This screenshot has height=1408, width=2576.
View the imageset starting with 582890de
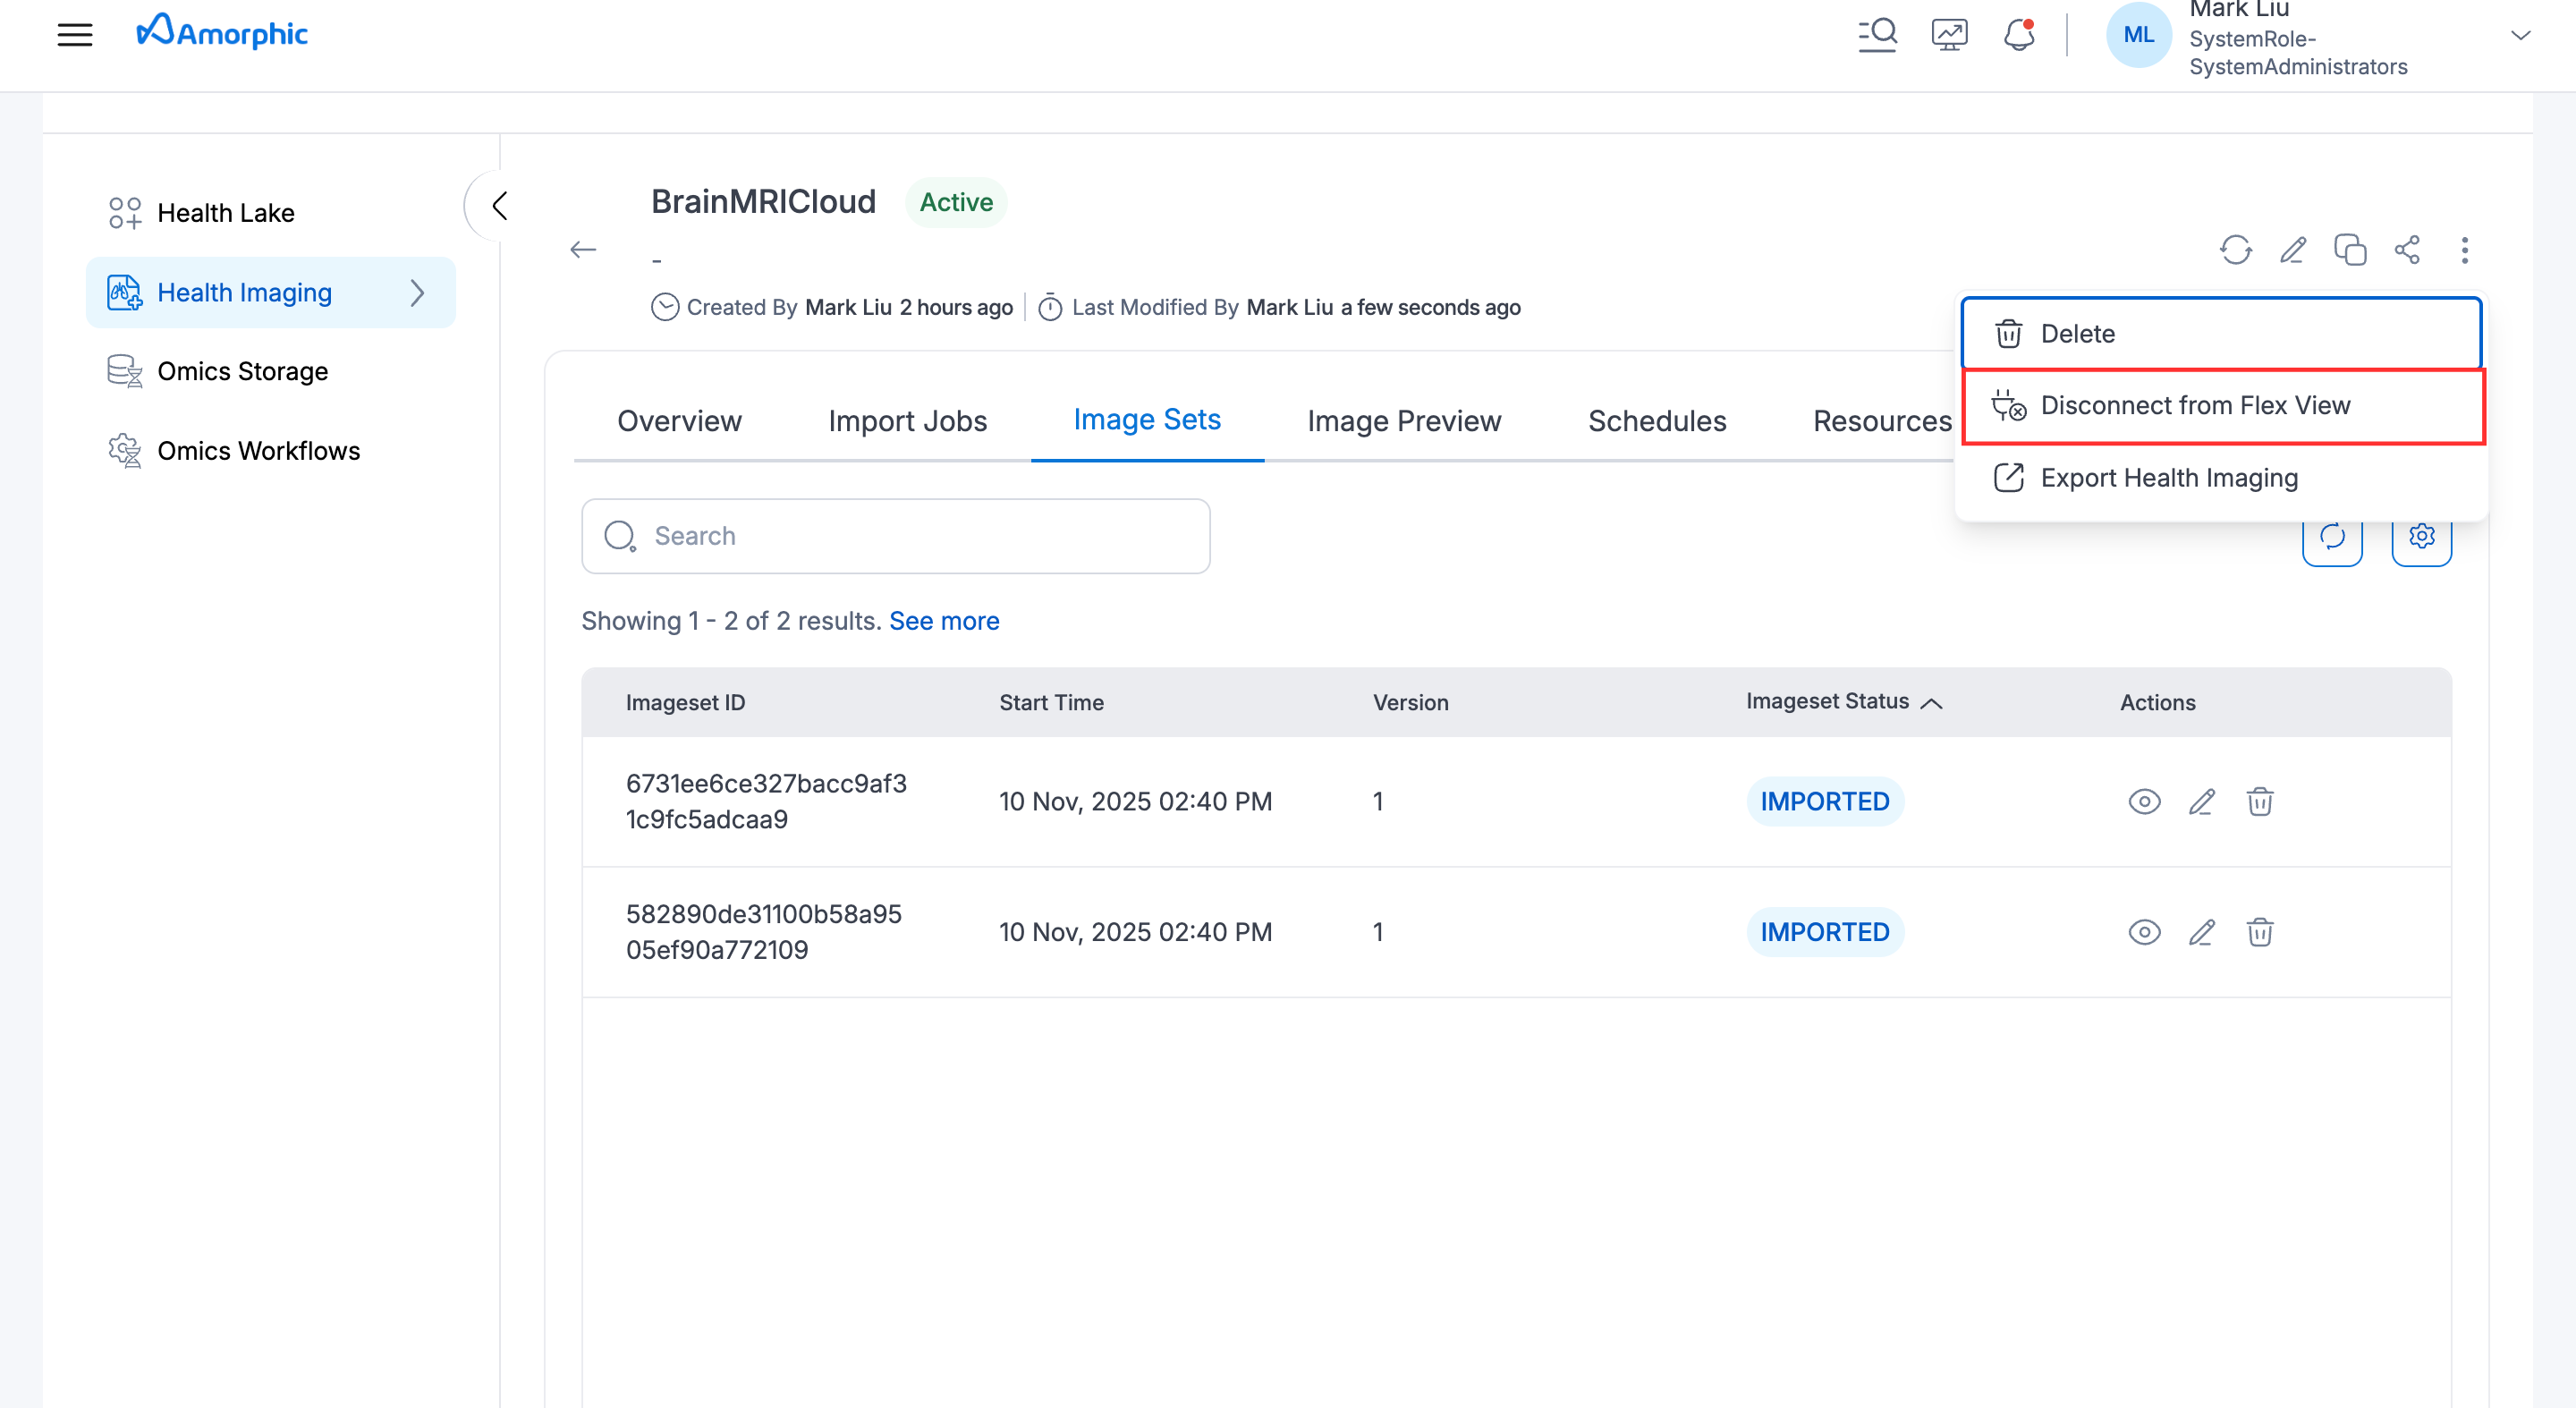(x=2143, y=932)
